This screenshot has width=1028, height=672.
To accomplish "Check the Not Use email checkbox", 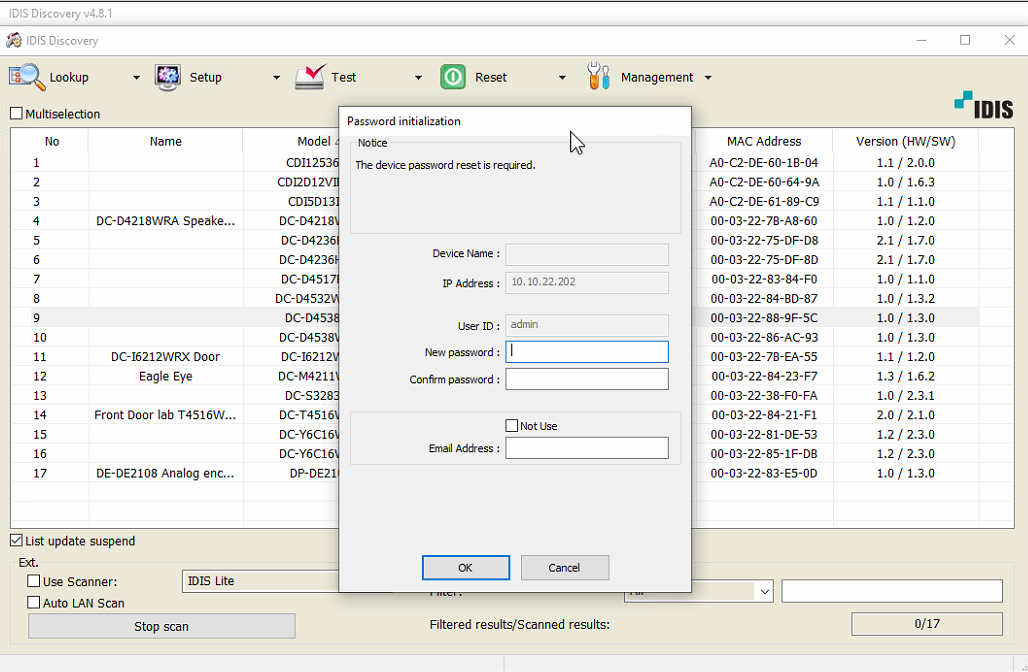I will click(x=511, y=425).
